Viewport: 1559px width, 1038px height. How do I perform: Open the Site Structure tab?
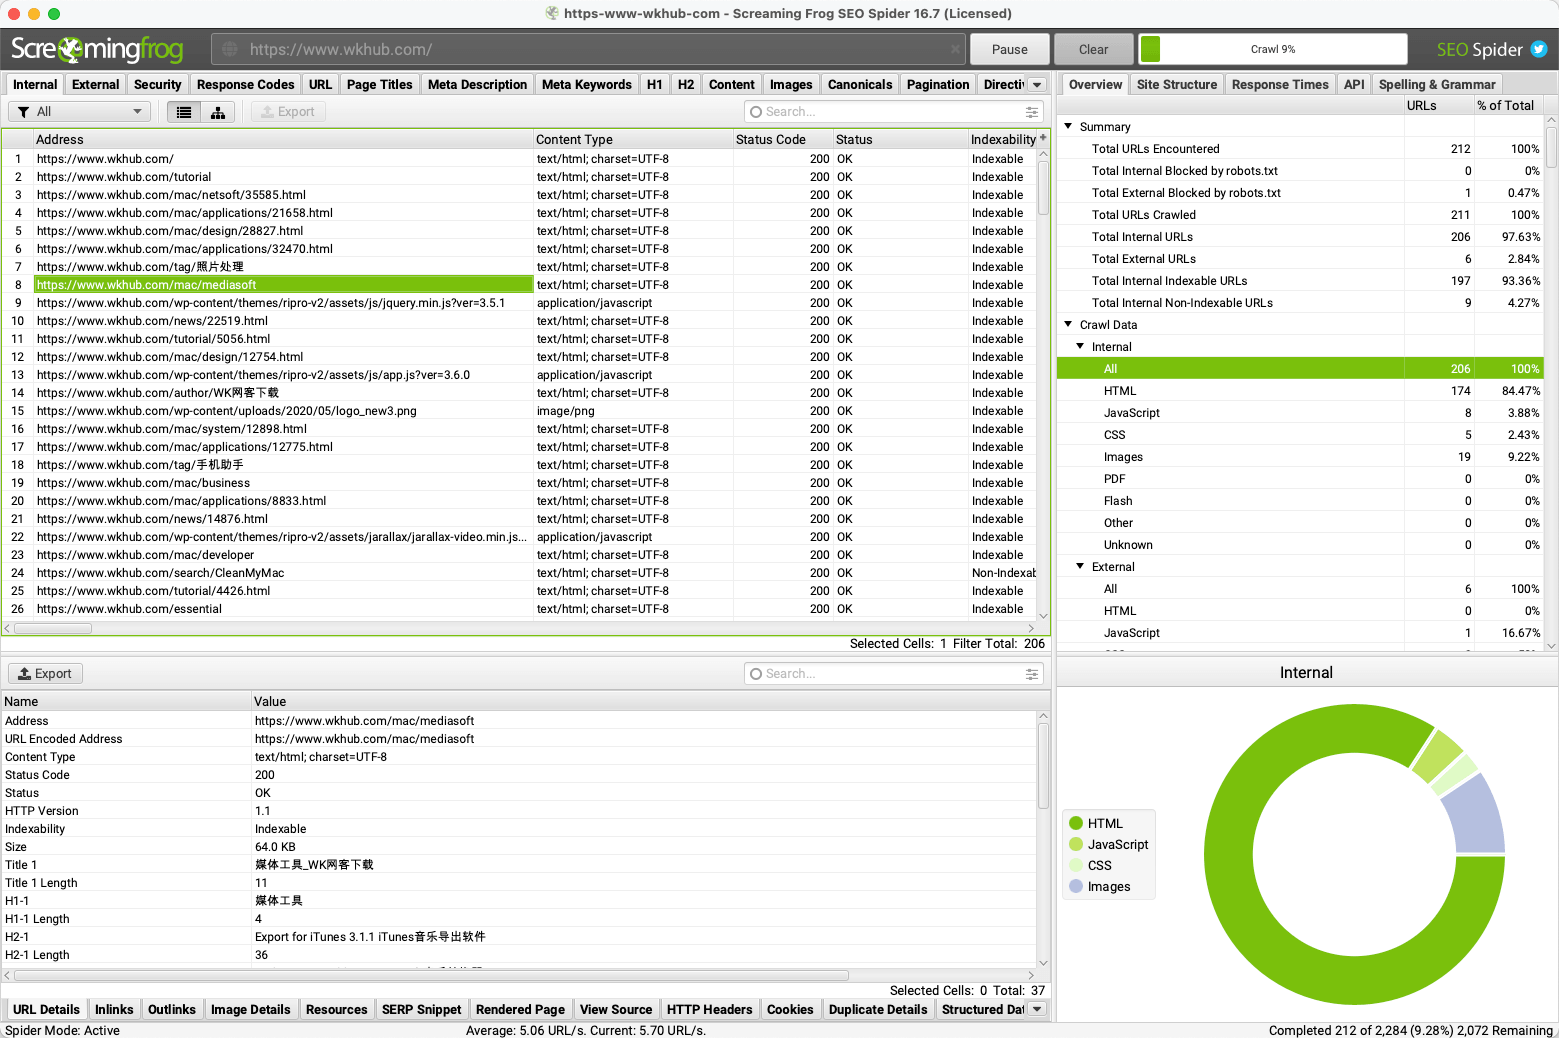pos(1177,85)
